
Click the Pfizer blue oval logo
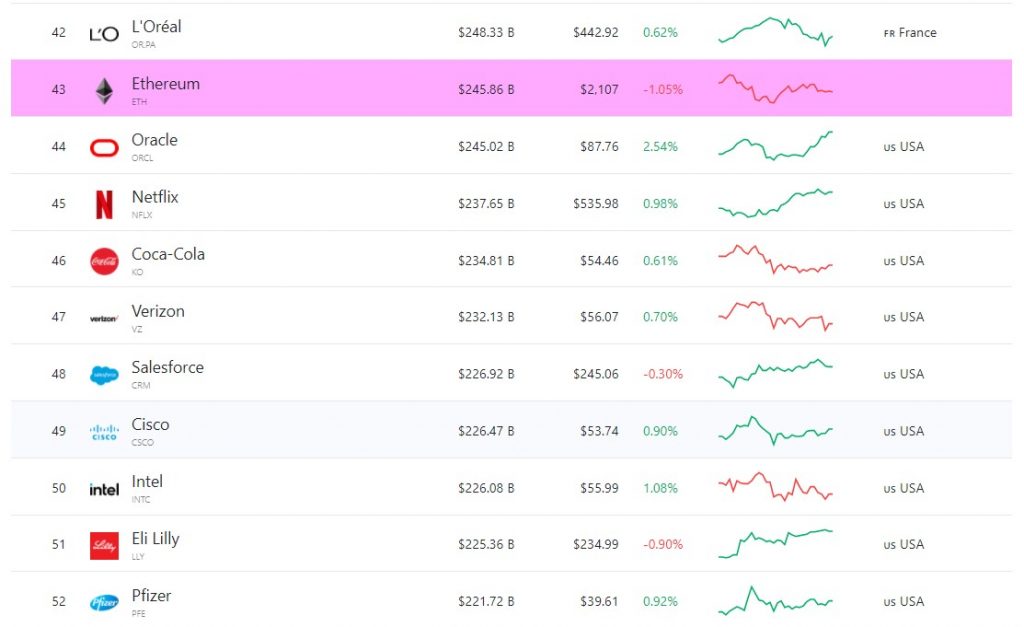pos(104,602)
